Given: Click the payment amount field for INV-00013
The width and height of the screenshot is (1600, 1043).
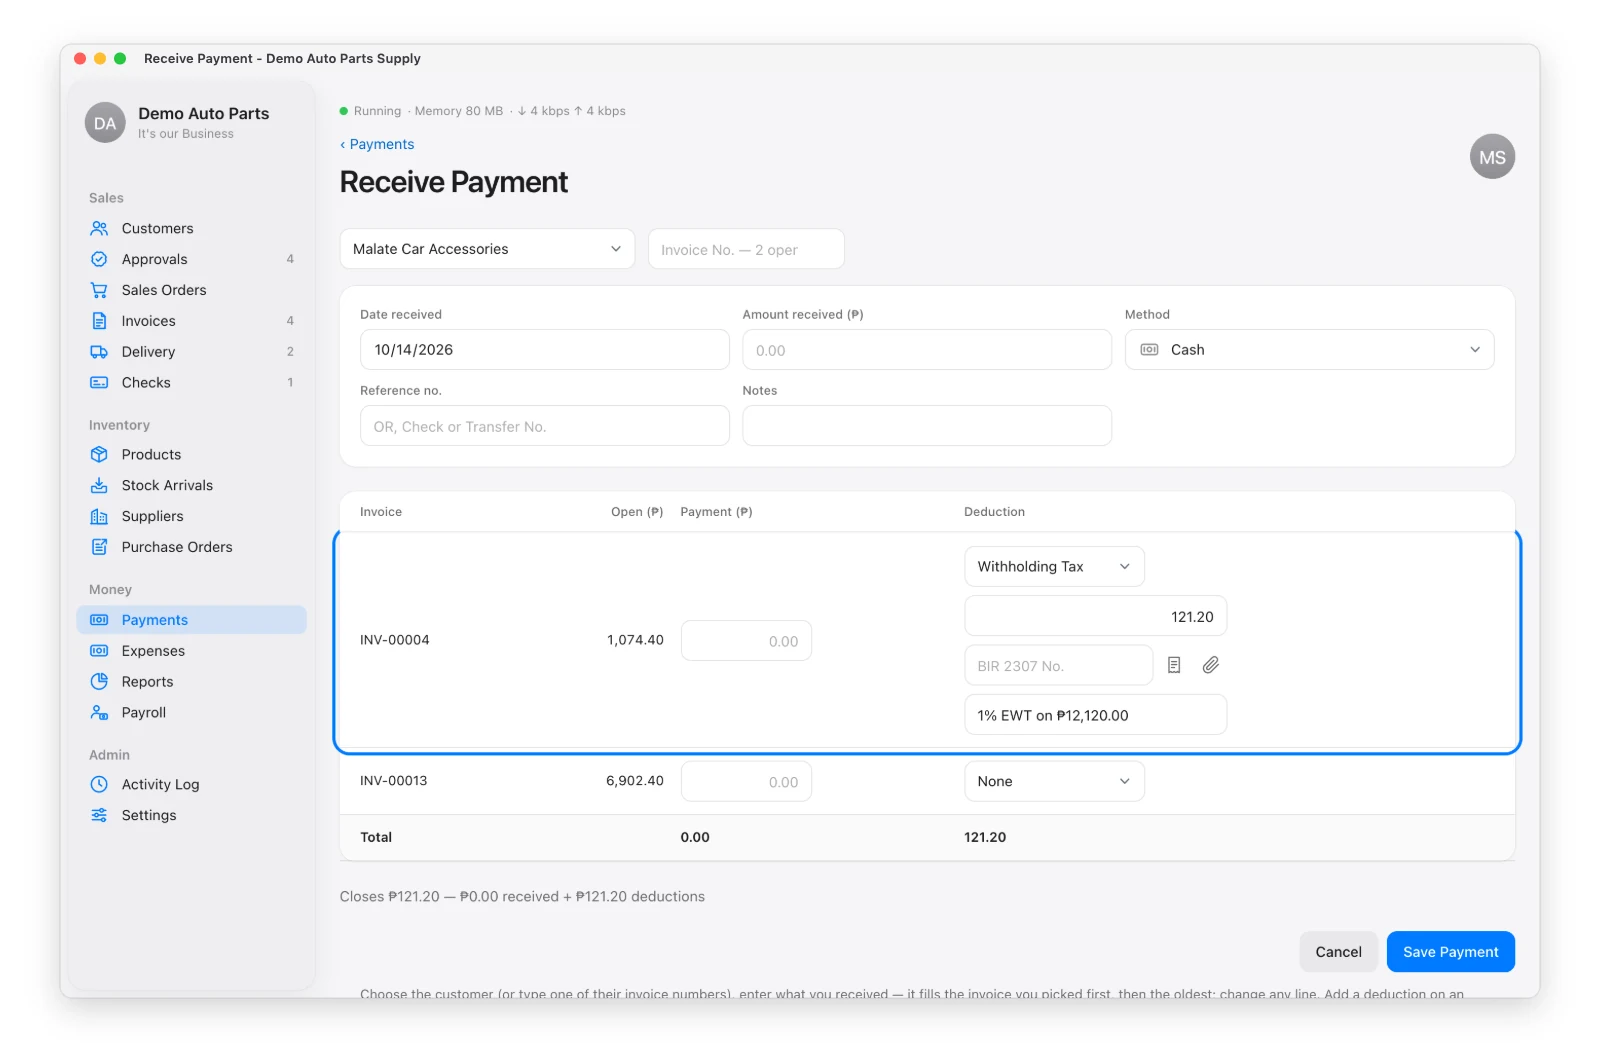Looking at the screenshot, I should pos(746,782).
